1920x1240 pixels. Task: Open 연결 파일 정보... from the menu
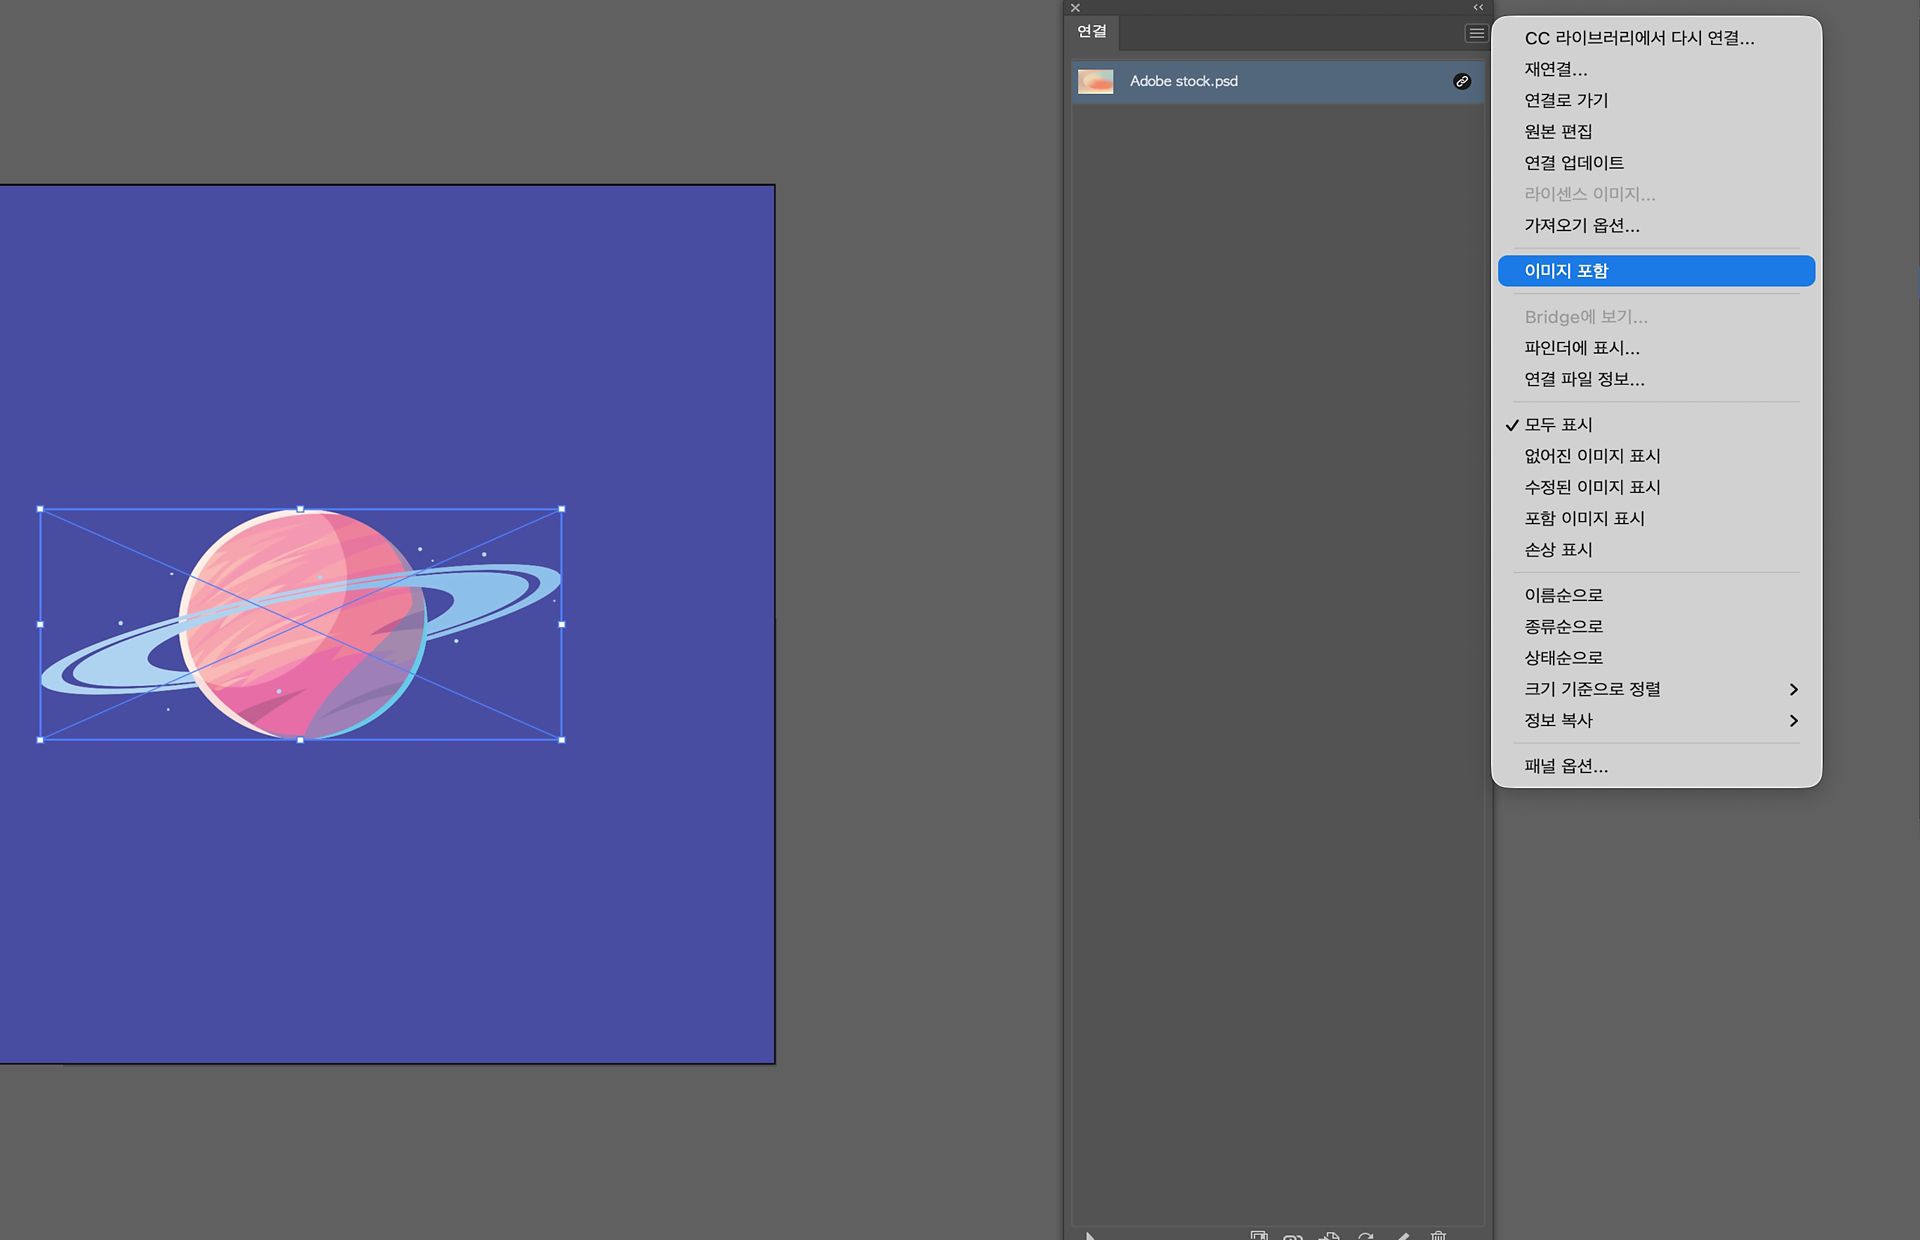click(1656, 379)
